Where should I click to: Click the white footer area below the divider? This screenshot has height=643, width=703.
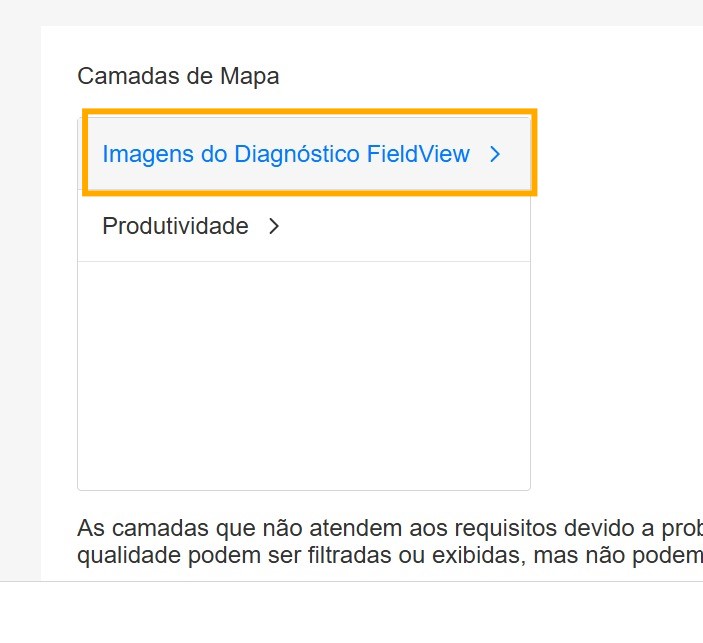[350, 612]
